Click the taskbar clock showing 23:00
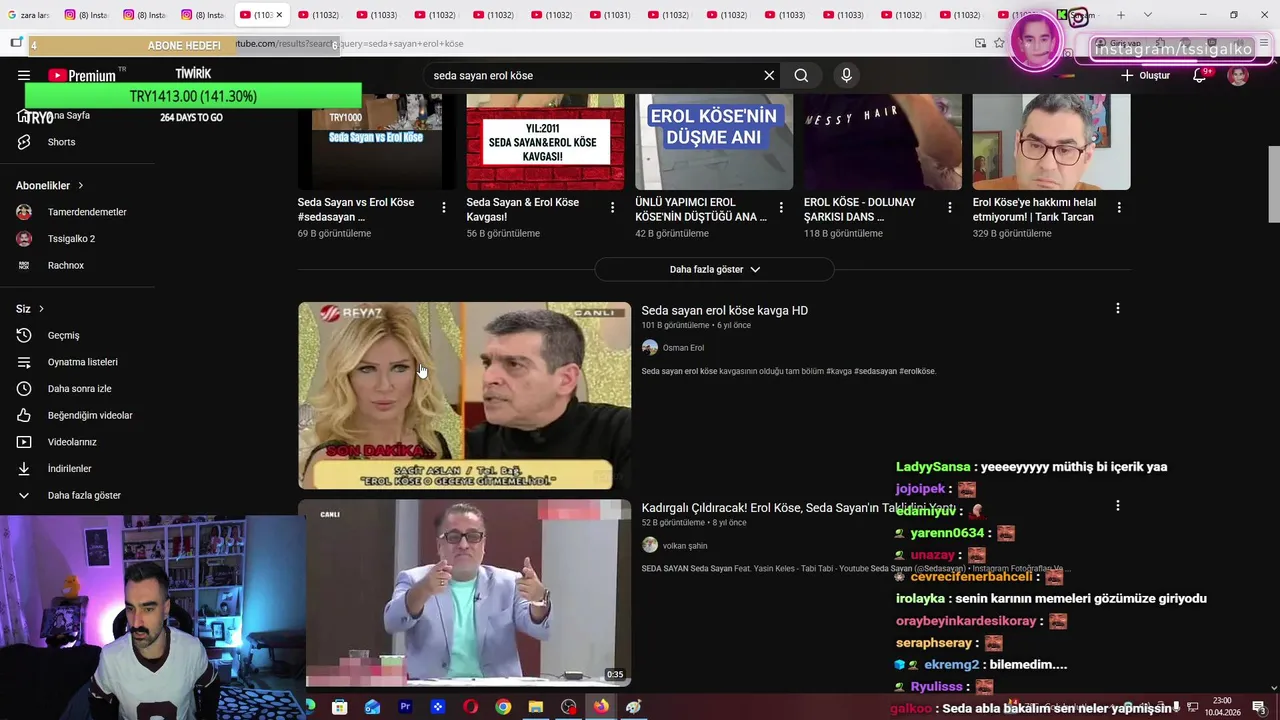This screenshot has height=720, width=1280. click(x=1222, y=707)
